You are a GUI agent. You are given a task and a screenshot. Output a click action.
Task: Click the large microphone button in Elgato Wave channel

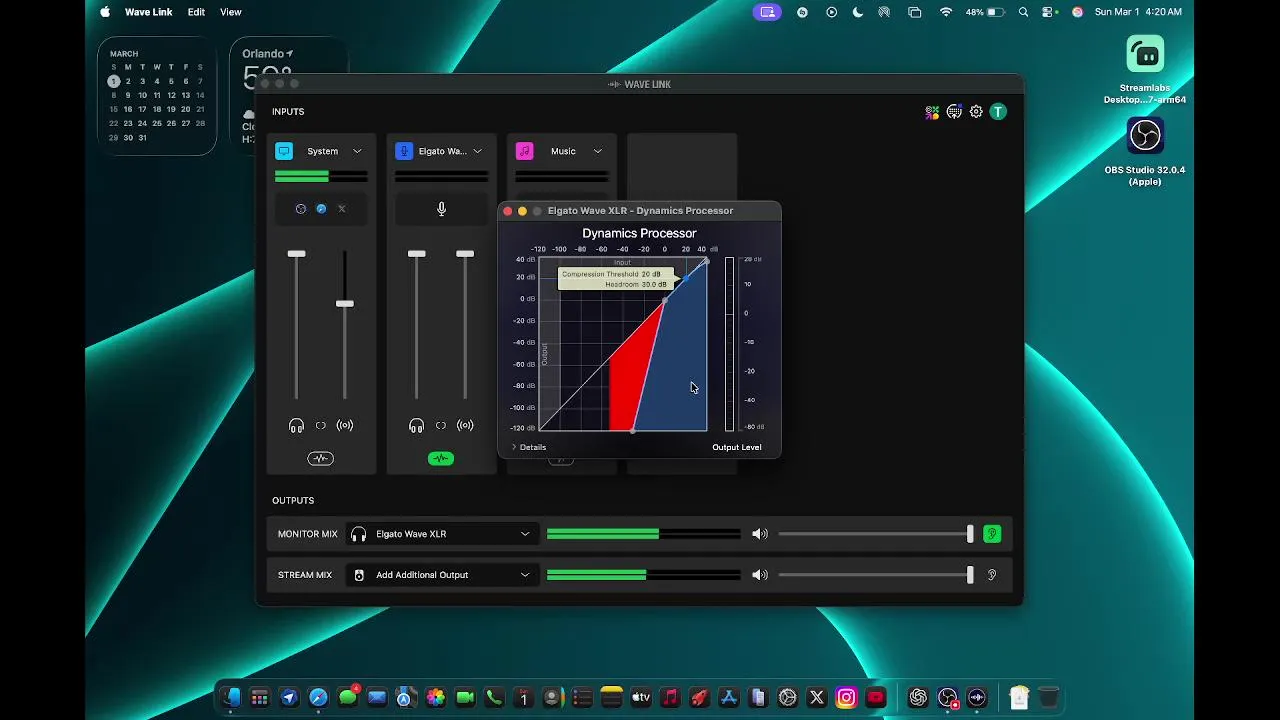(441, 209)
